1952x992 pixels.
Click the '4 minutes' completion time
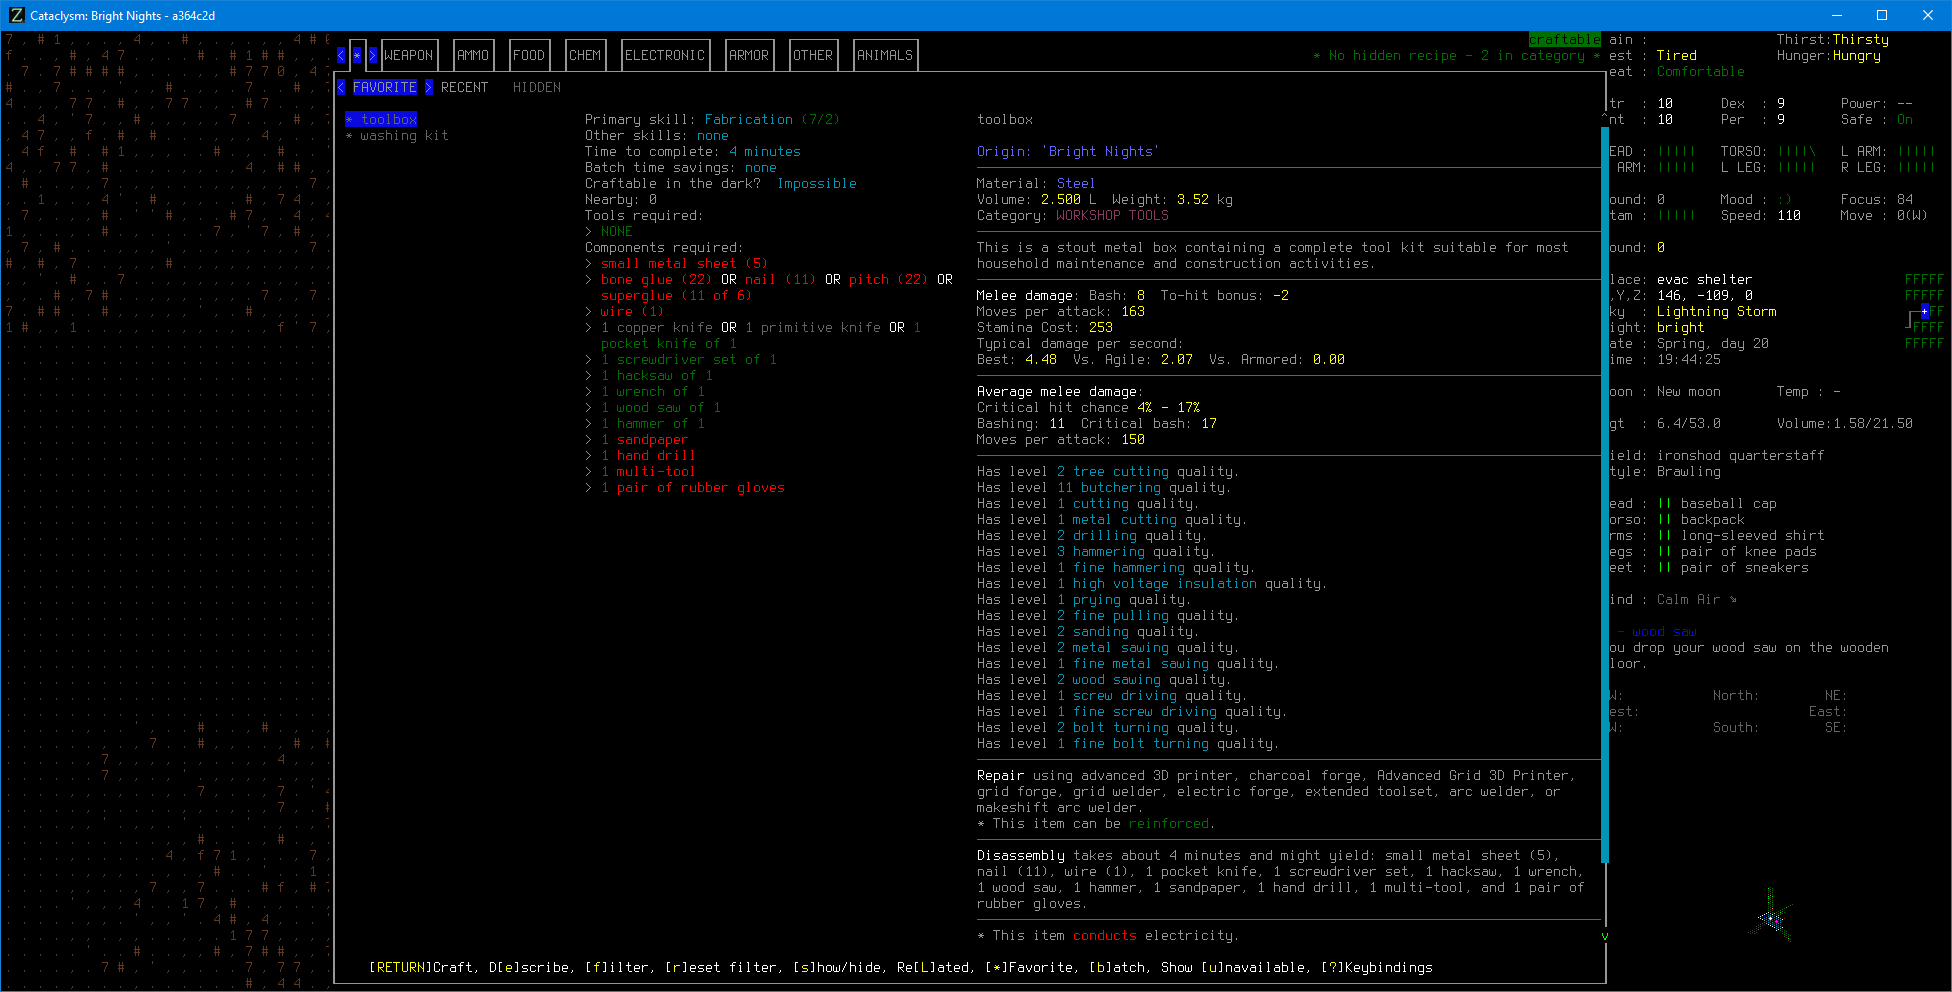point(765,151)
